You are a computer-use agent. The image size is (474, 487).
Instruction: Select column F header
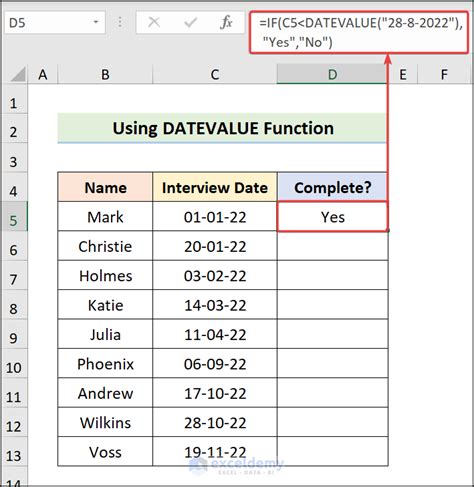444,74
